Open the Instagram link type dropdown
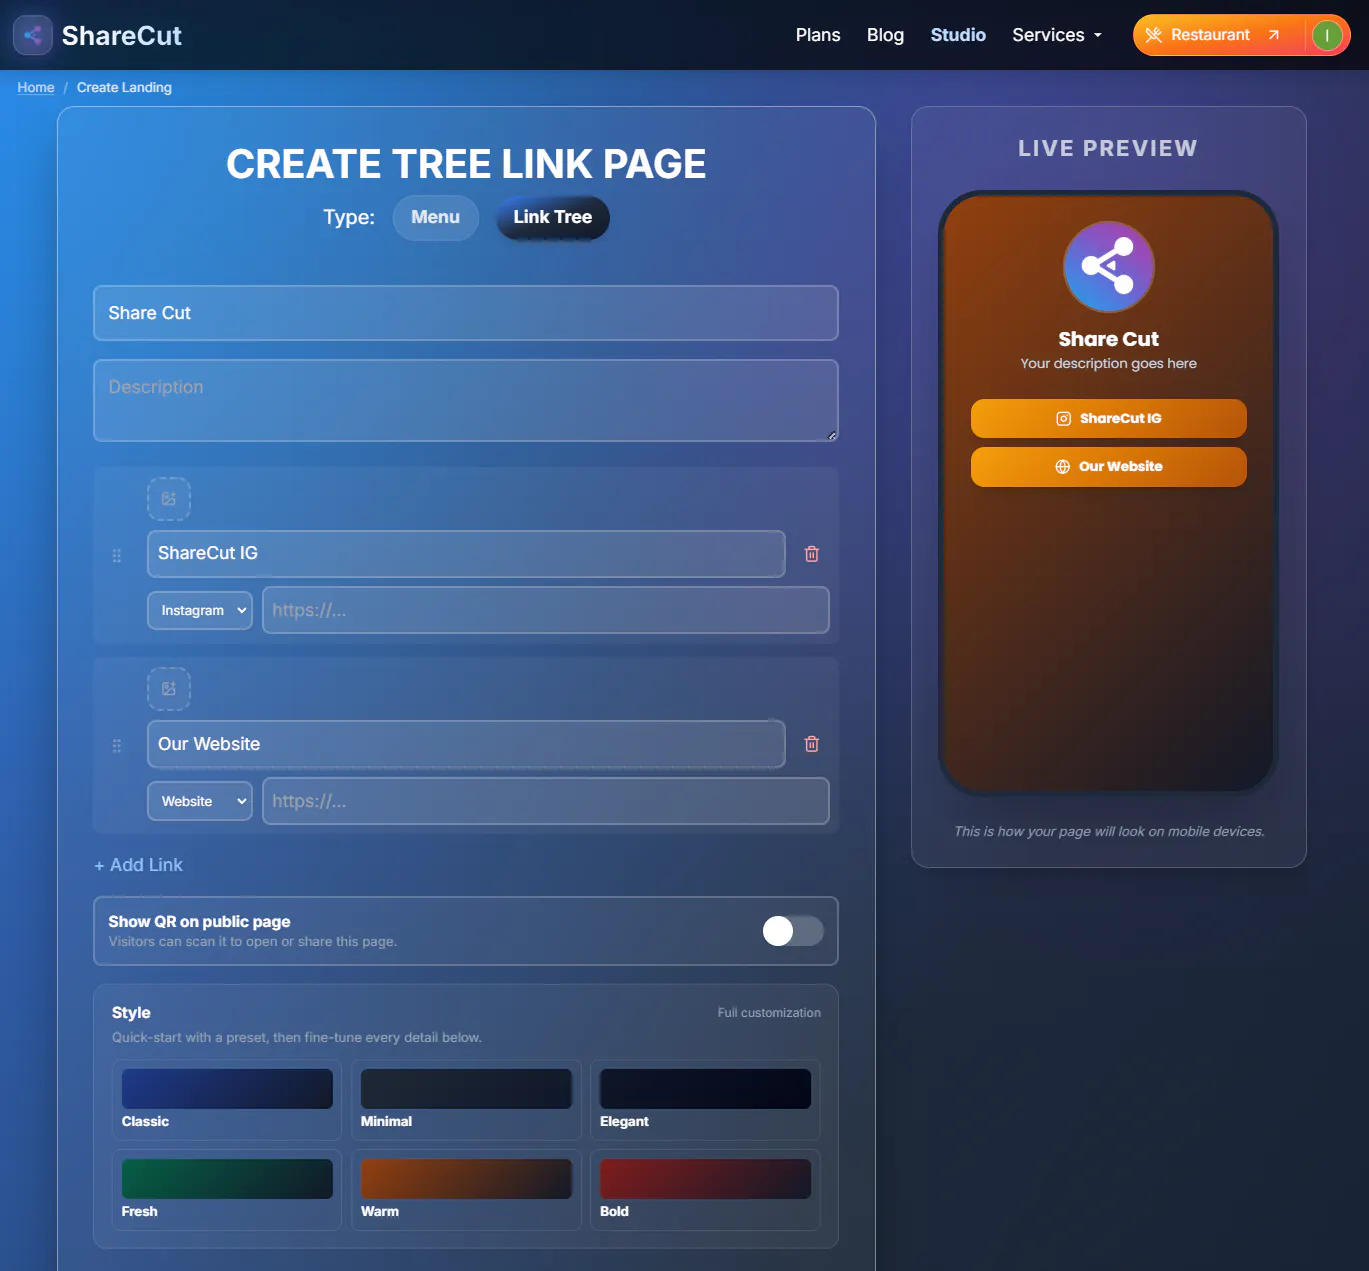This screenshot has height=1271, width=1369. pyautogui.click(x=200, y=610)
